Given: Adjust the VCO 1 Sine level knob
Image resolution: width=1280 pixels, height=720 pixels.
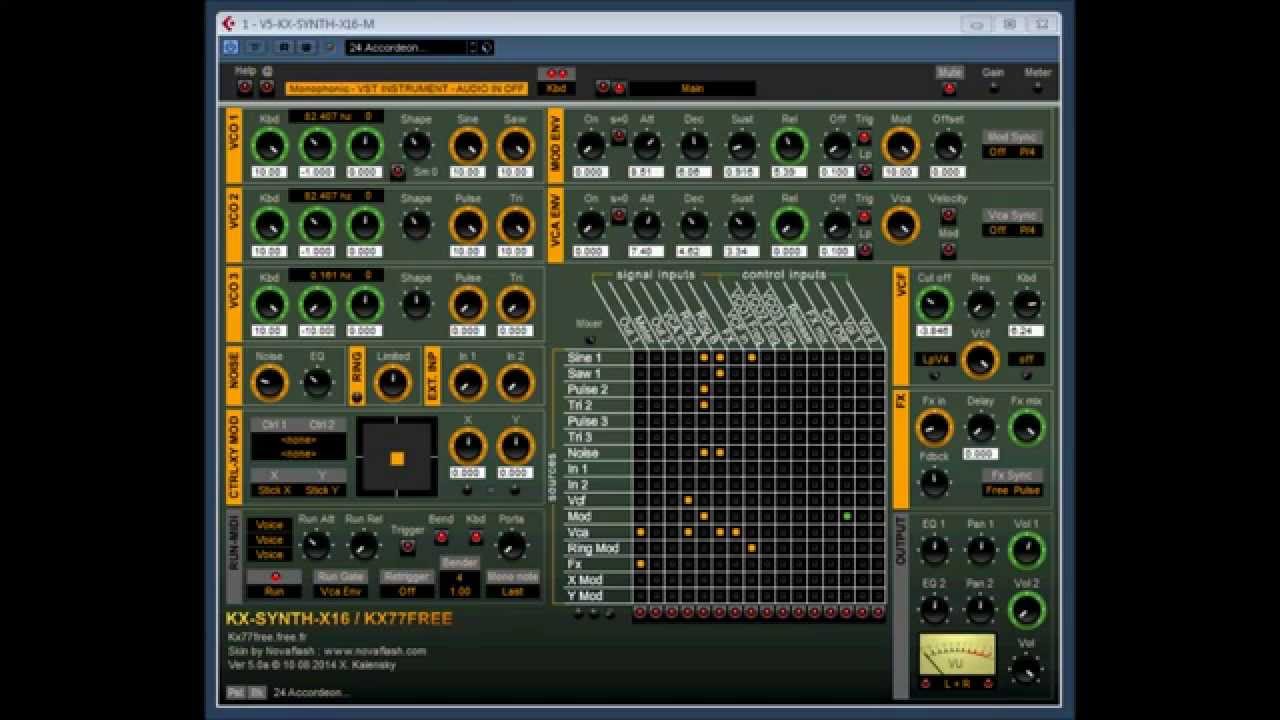Looking at the screenshot, I should pyautogui.click(x=468, y=146).
